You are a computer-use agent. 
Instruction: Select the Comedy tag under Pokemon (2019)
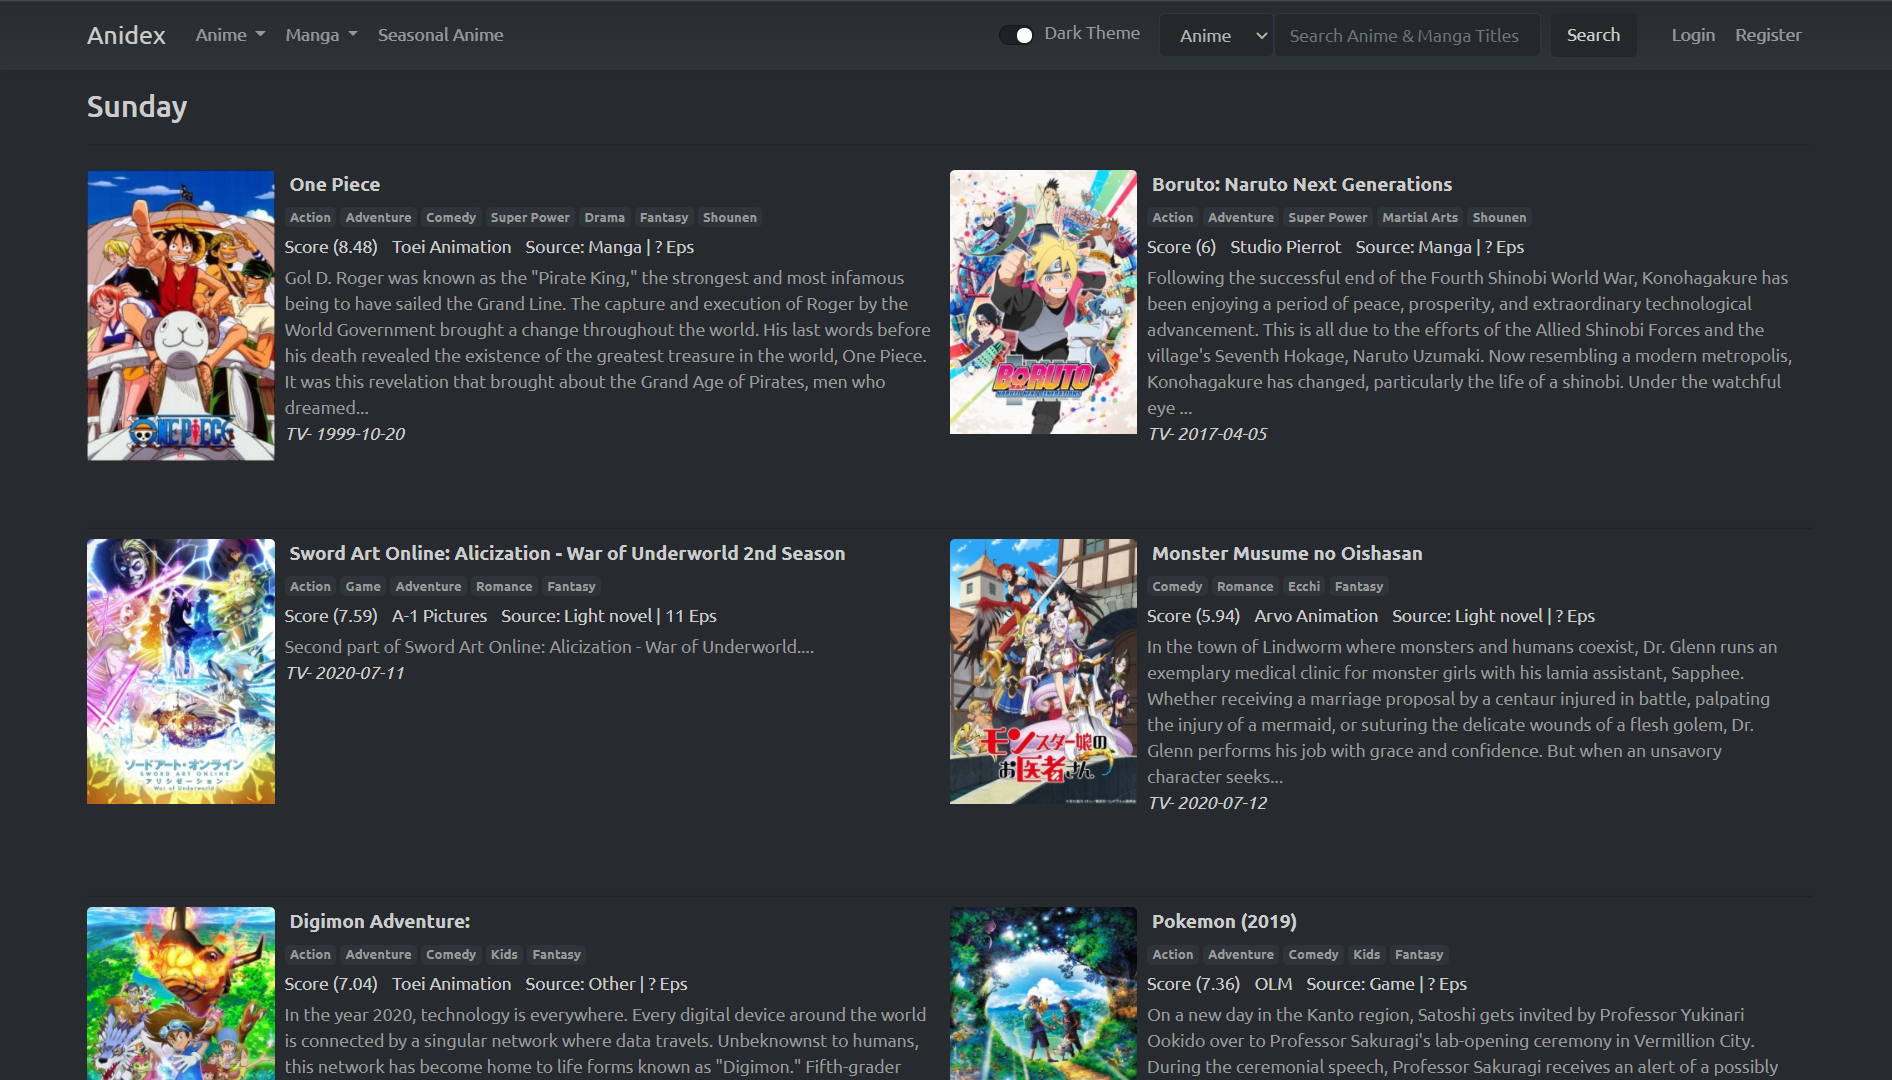[1312, 954]
